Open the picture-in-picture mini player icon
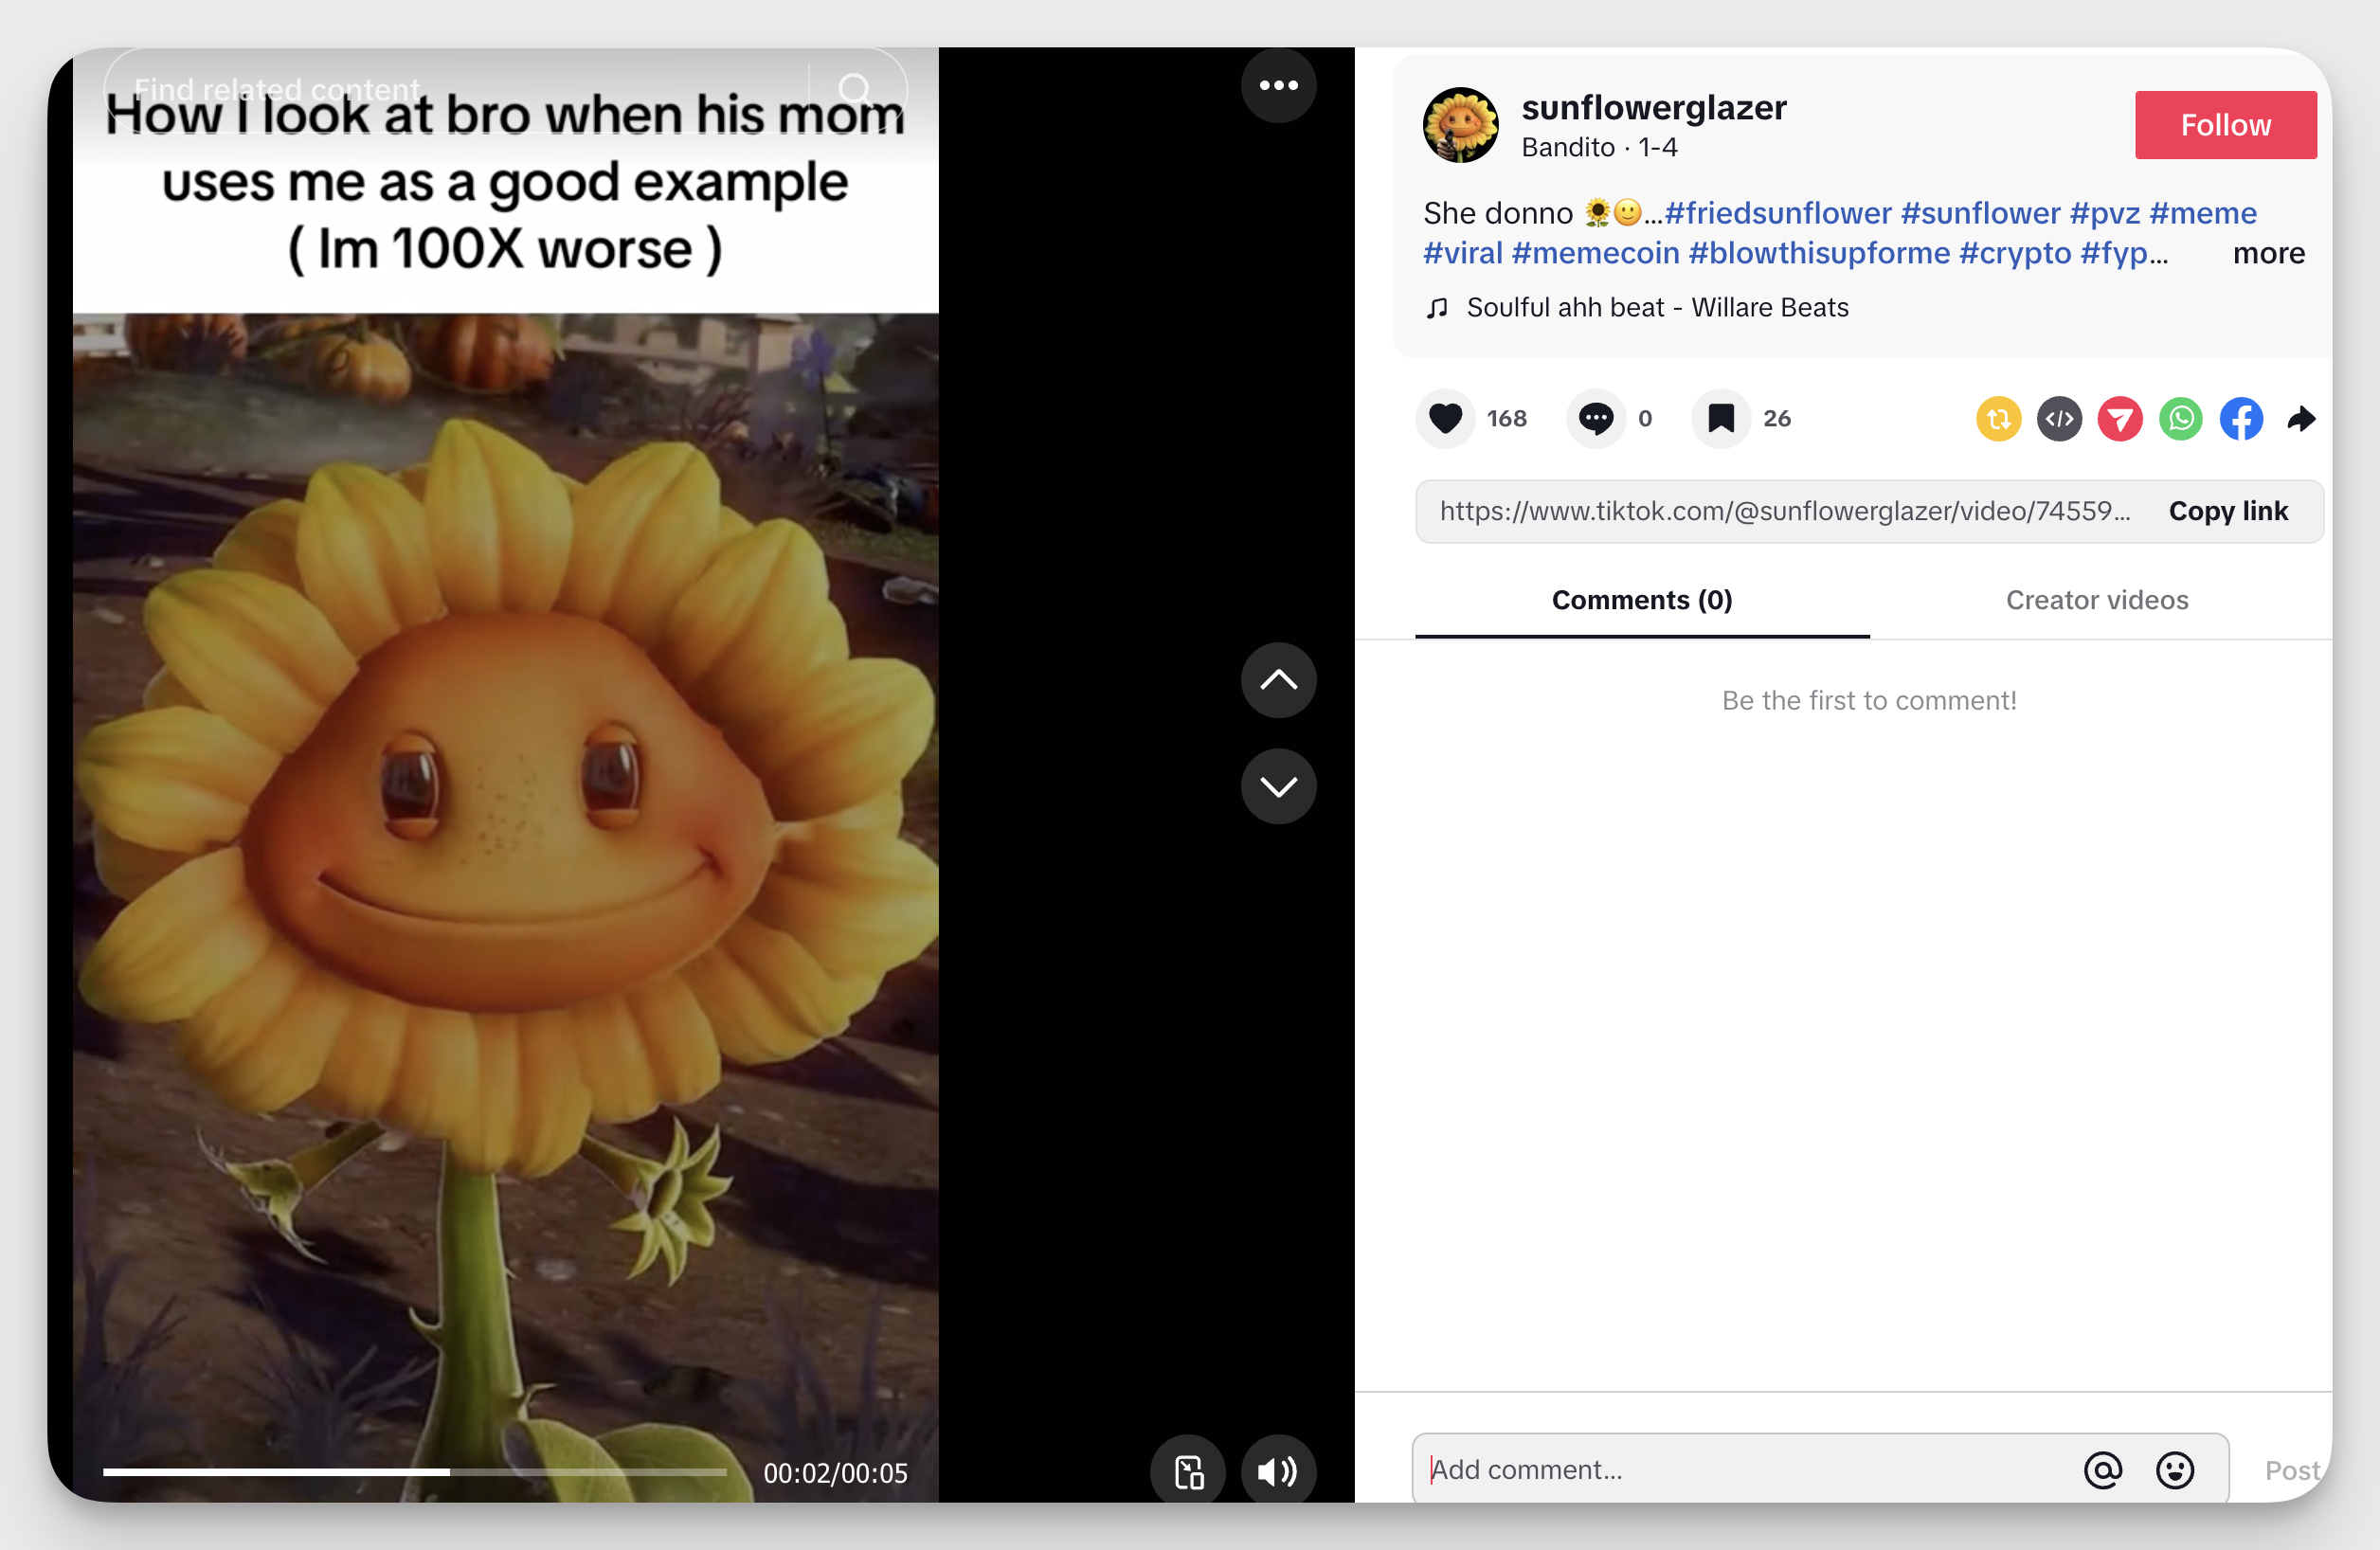 1188,1471
